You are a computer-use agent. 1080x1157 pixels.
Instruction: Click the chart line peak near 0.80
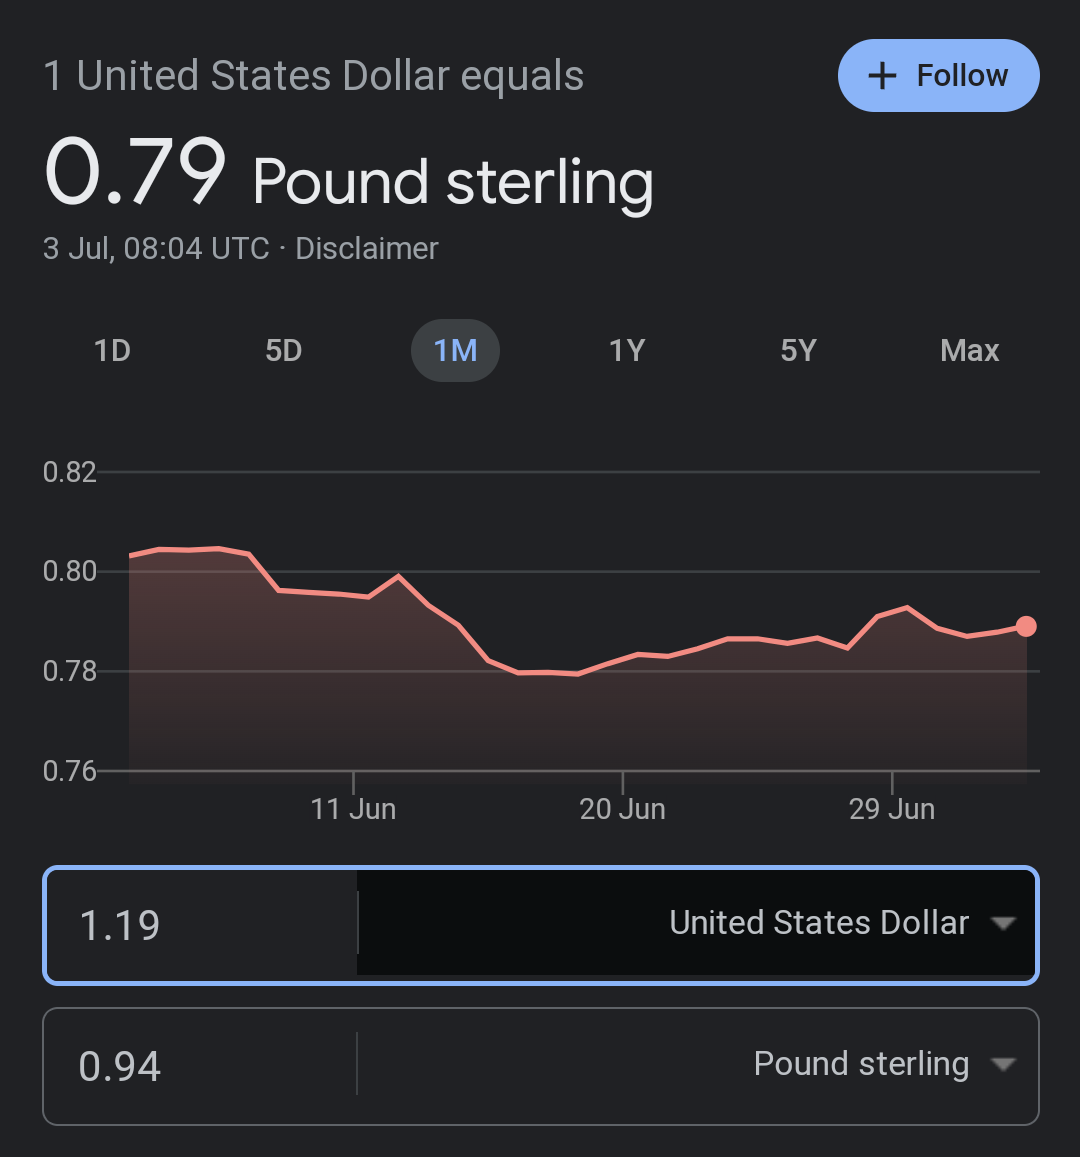click(x=398, y=576)
